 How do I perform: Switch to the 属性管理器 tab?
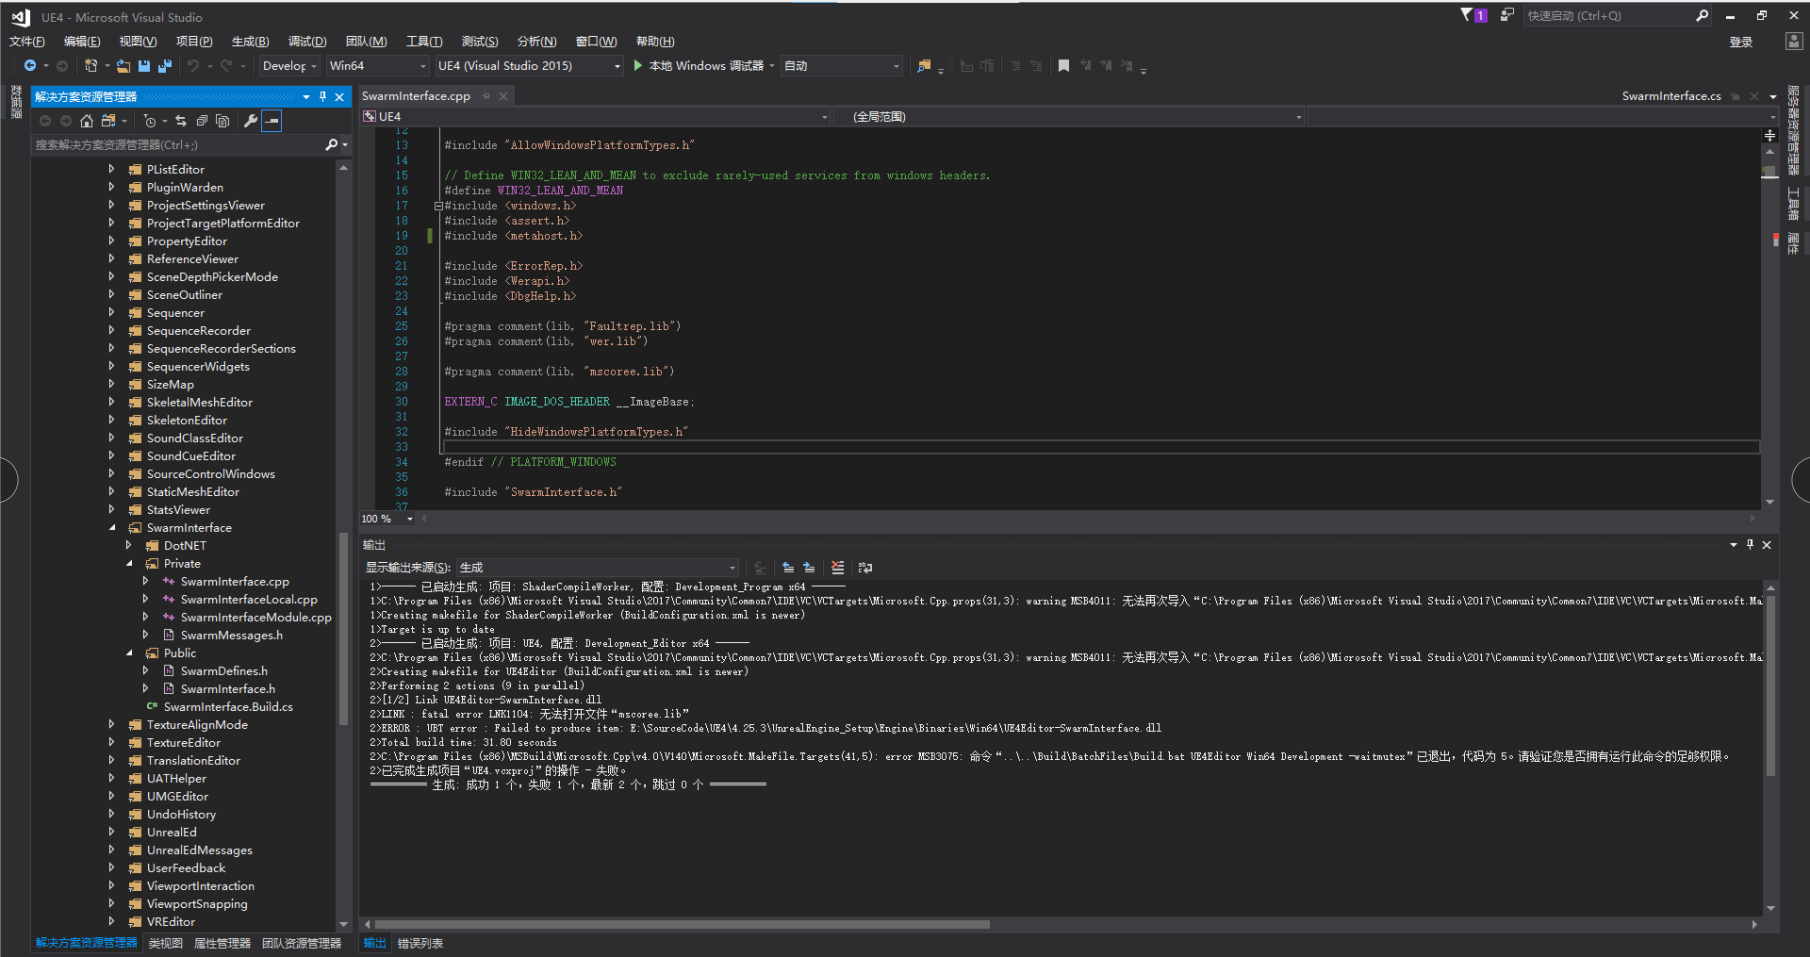222,943
